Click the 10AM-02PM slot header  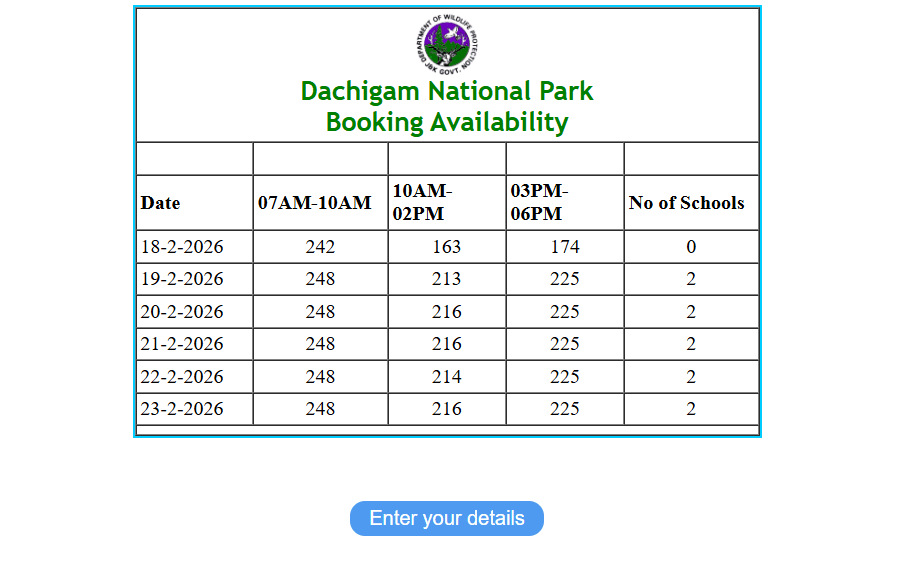tap(423, 202)
